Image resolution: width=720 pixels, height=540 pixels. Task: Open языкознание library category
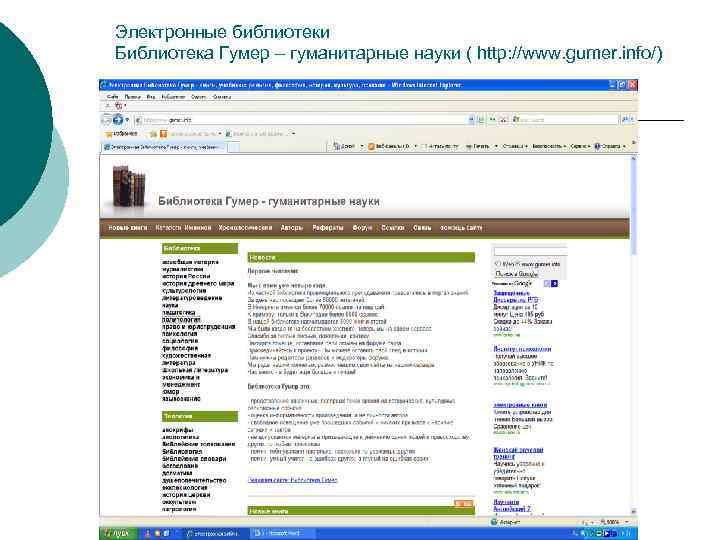[181, 399]
